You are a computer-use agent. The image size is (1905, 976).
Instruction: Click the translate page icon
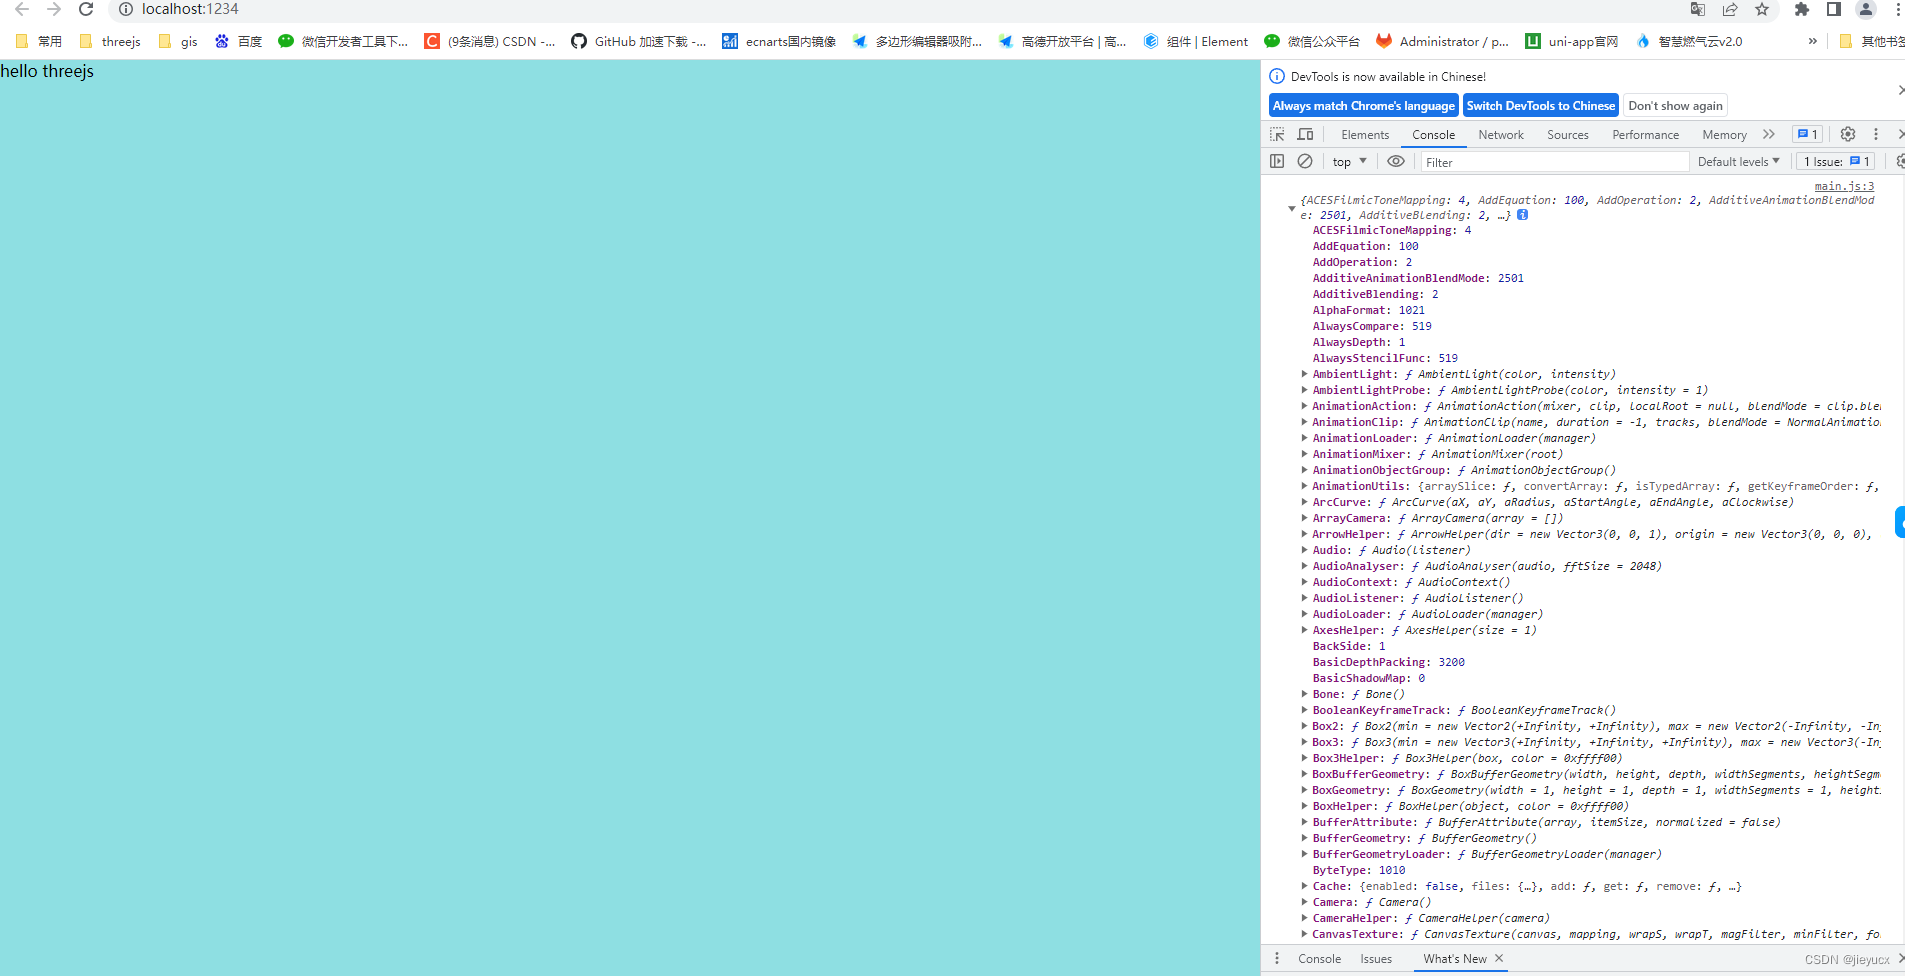pos(1698,9)
